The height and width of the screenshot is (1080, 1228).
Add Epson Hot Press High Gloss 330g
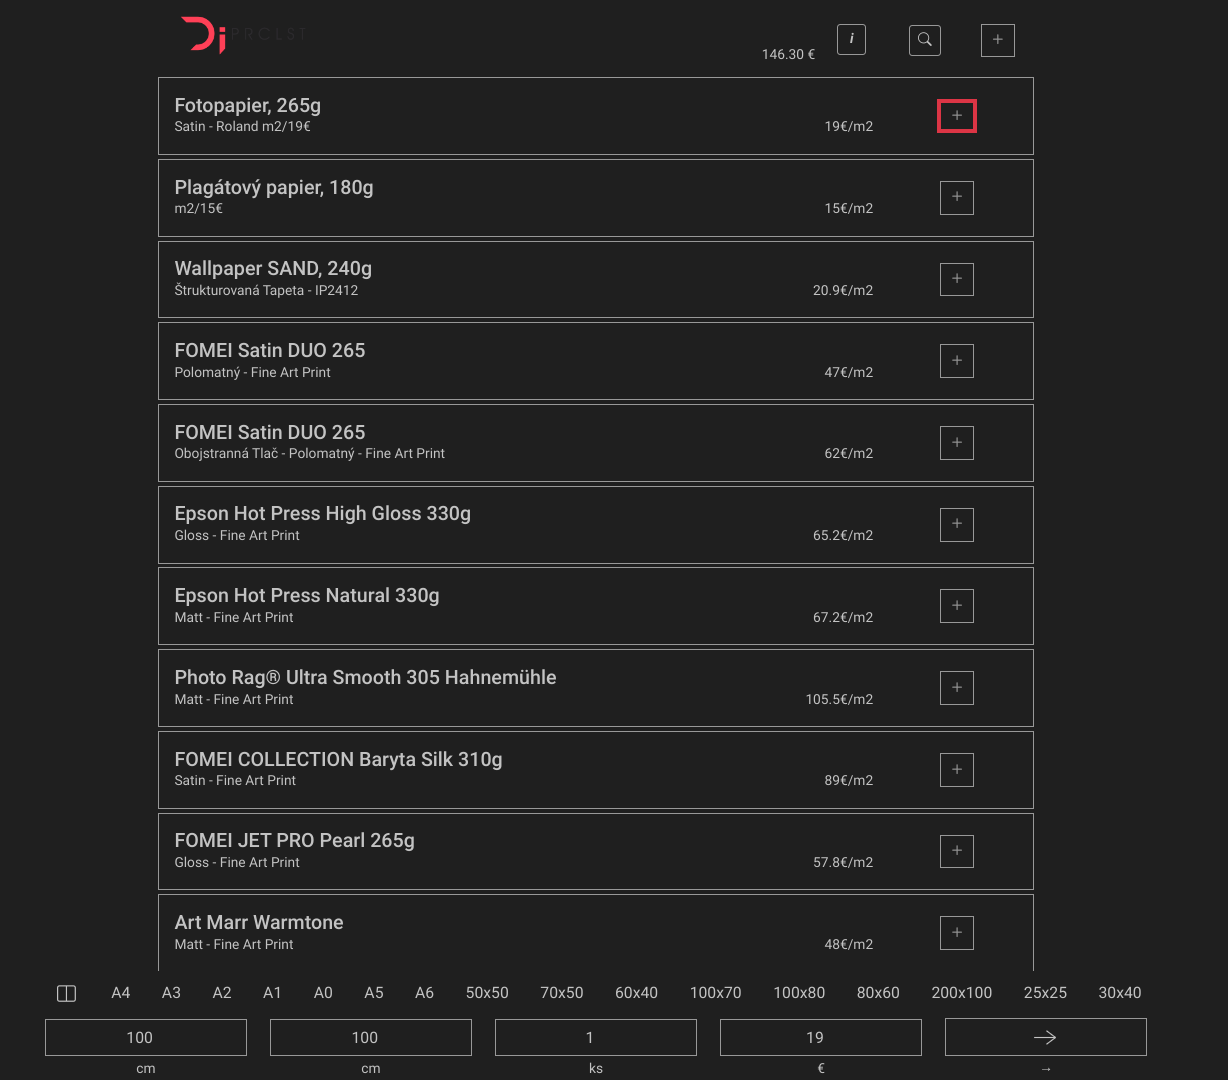click(957, 524)
